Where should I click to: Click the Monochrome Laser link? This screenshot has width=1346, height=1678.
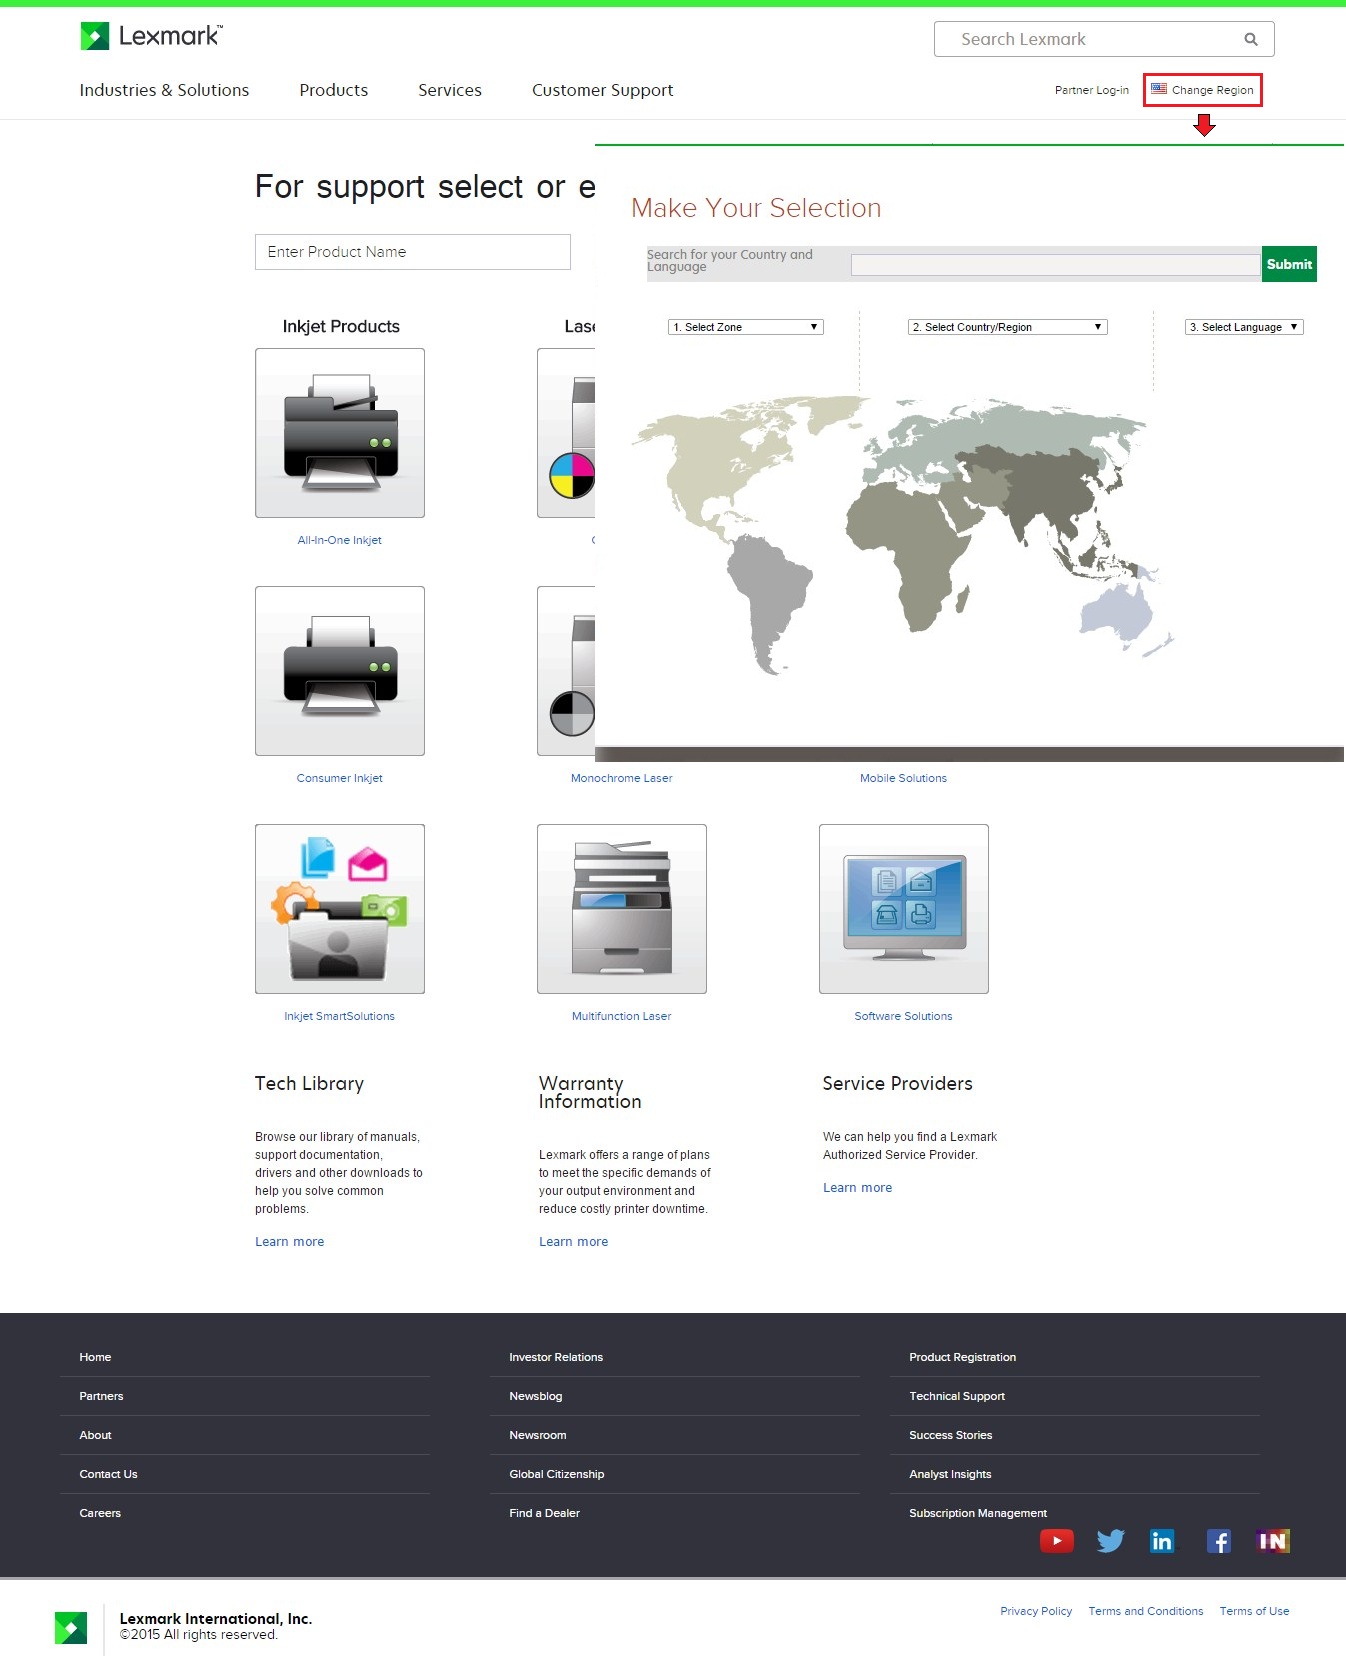pos(622,778)
